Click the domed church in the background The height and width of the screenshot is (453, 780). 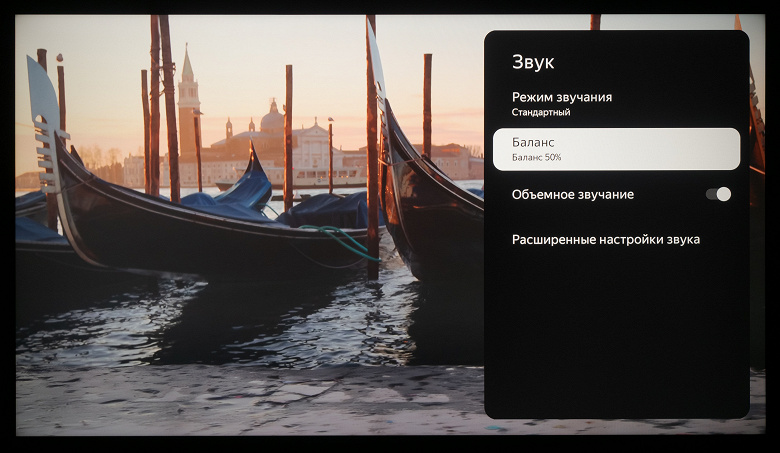[273, 119]
